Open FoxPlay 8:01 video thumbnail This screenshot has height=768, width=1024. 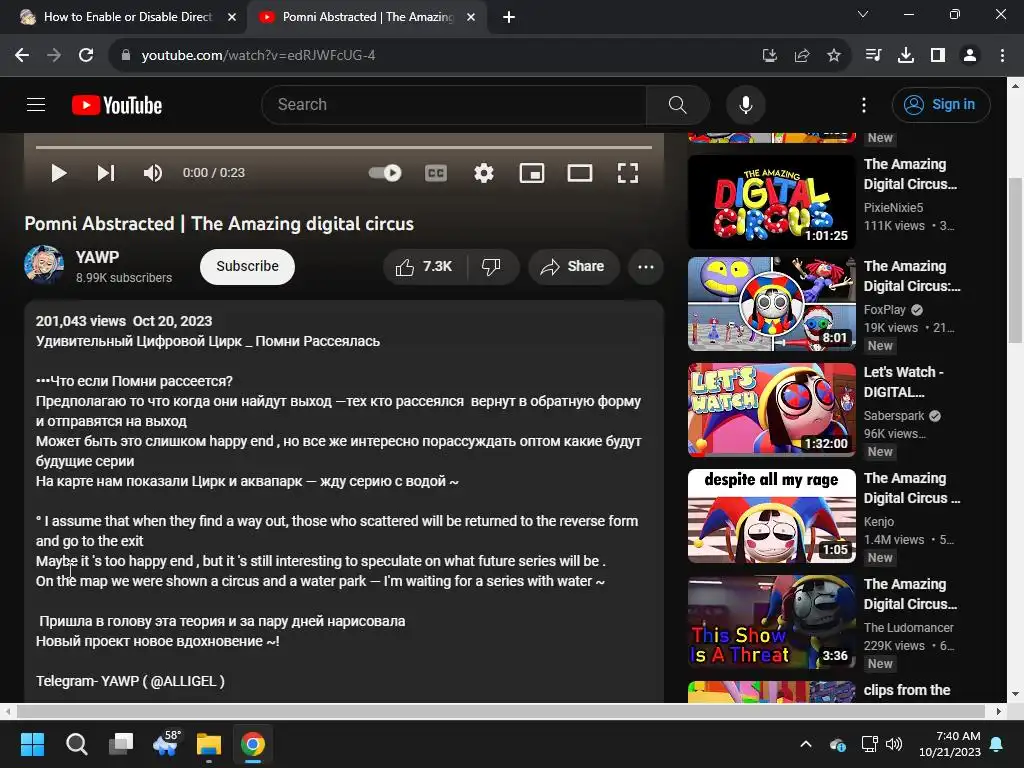click(x=772, y=304)
